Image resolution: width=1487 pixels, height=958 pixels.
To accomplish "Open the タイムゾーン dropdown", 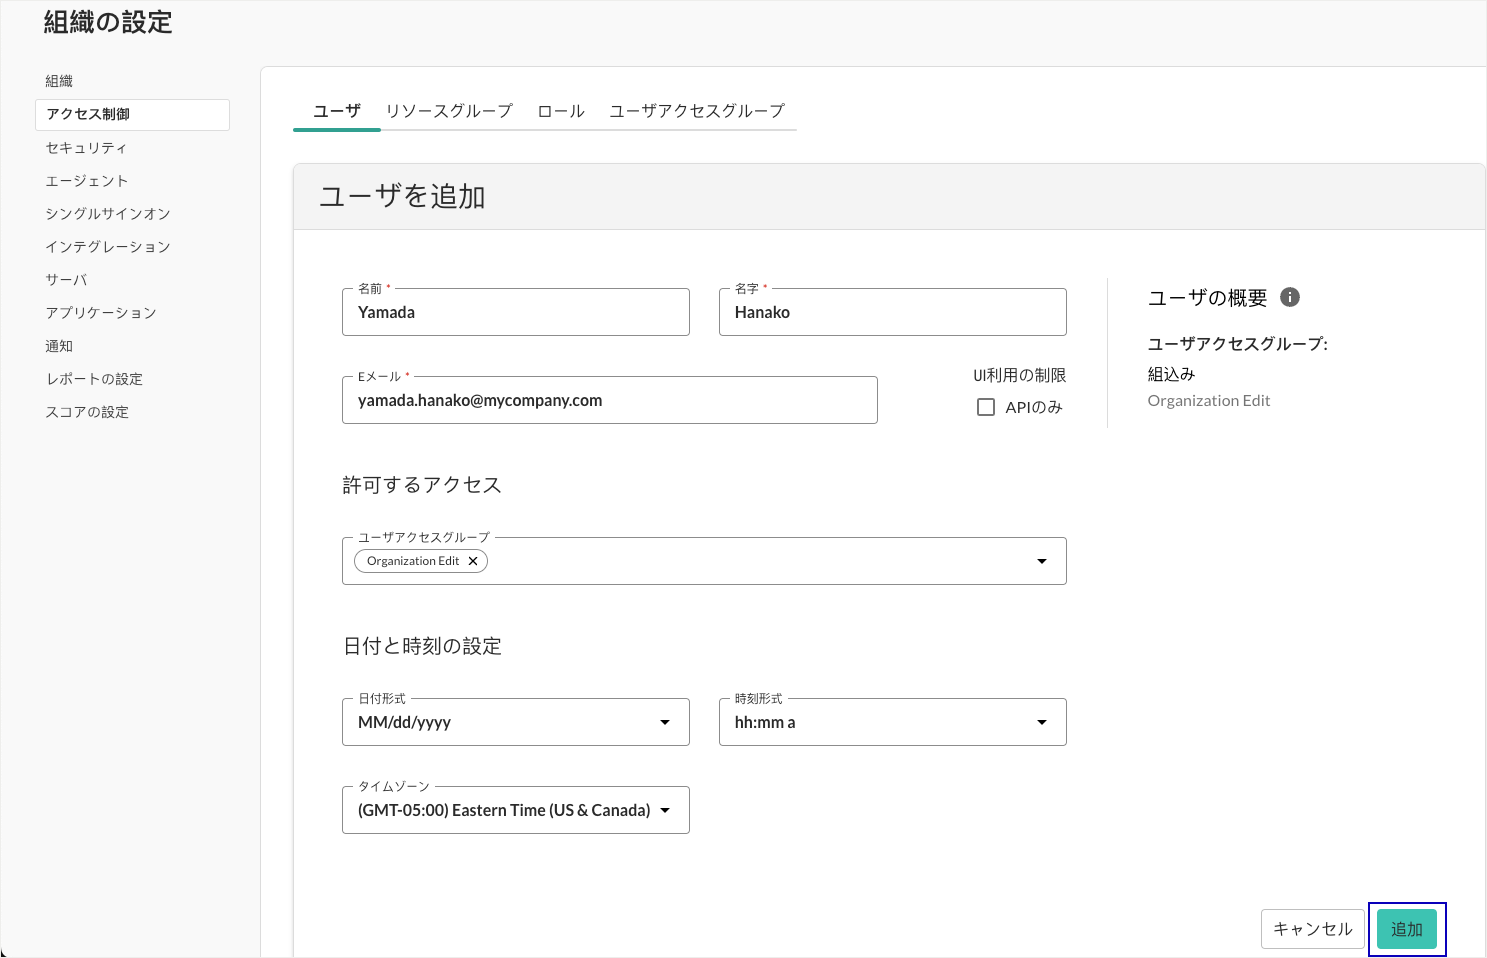I will click(516, 810).
